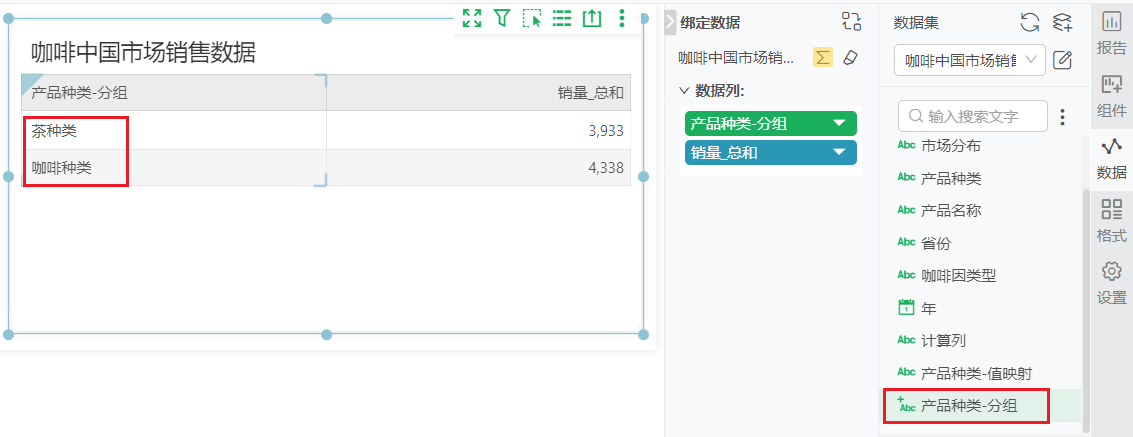Screen dimensions: 1133x437
Task: Click the dashed selection cursor icon
Action: [x=532, y=18]
